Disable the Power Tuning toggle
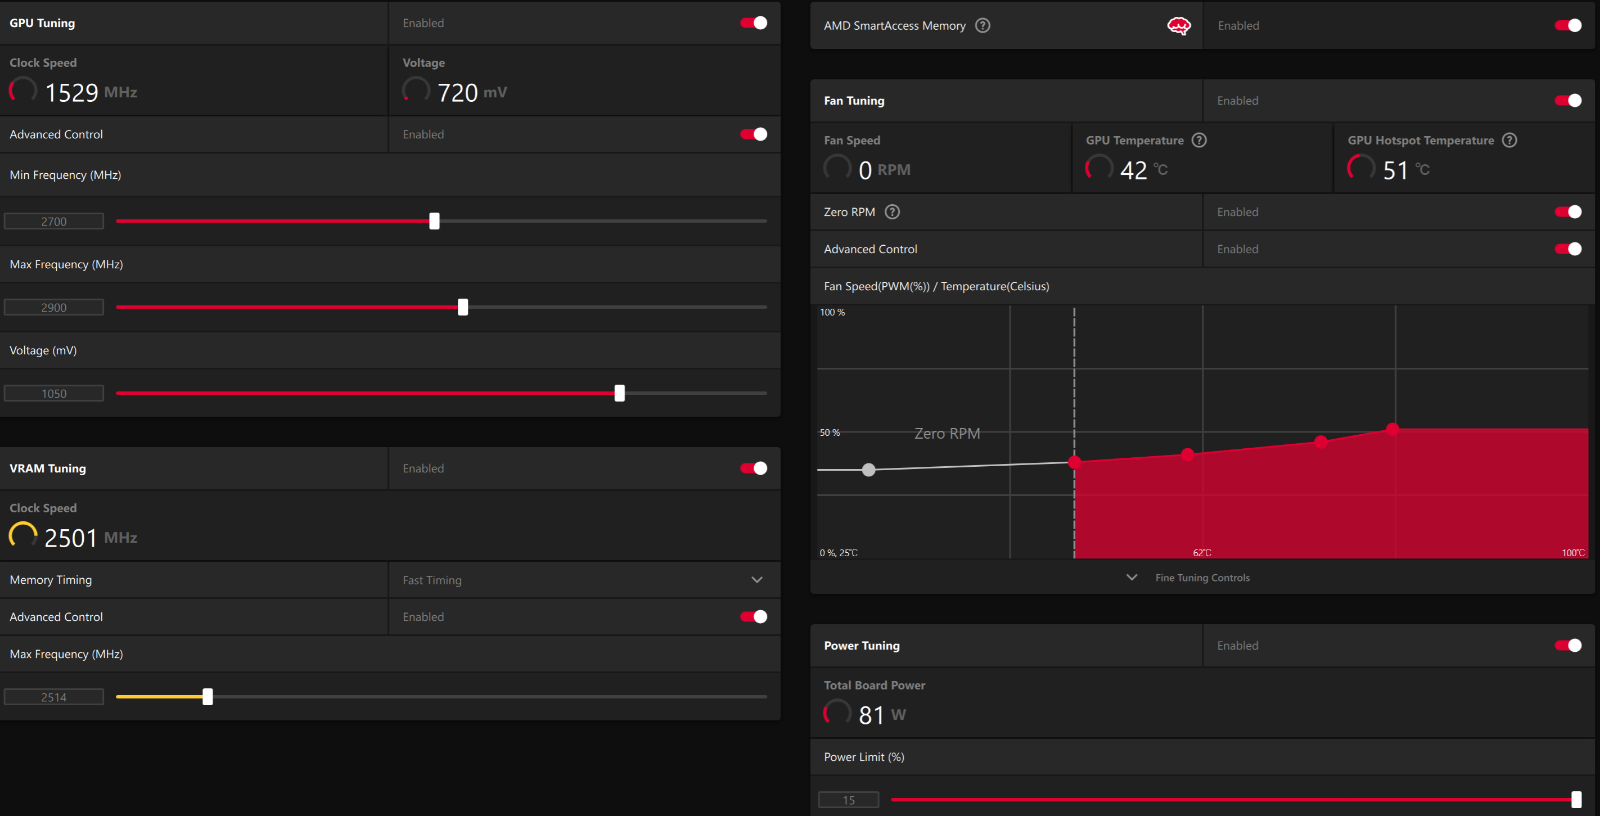 click(x=1568, y=646)
